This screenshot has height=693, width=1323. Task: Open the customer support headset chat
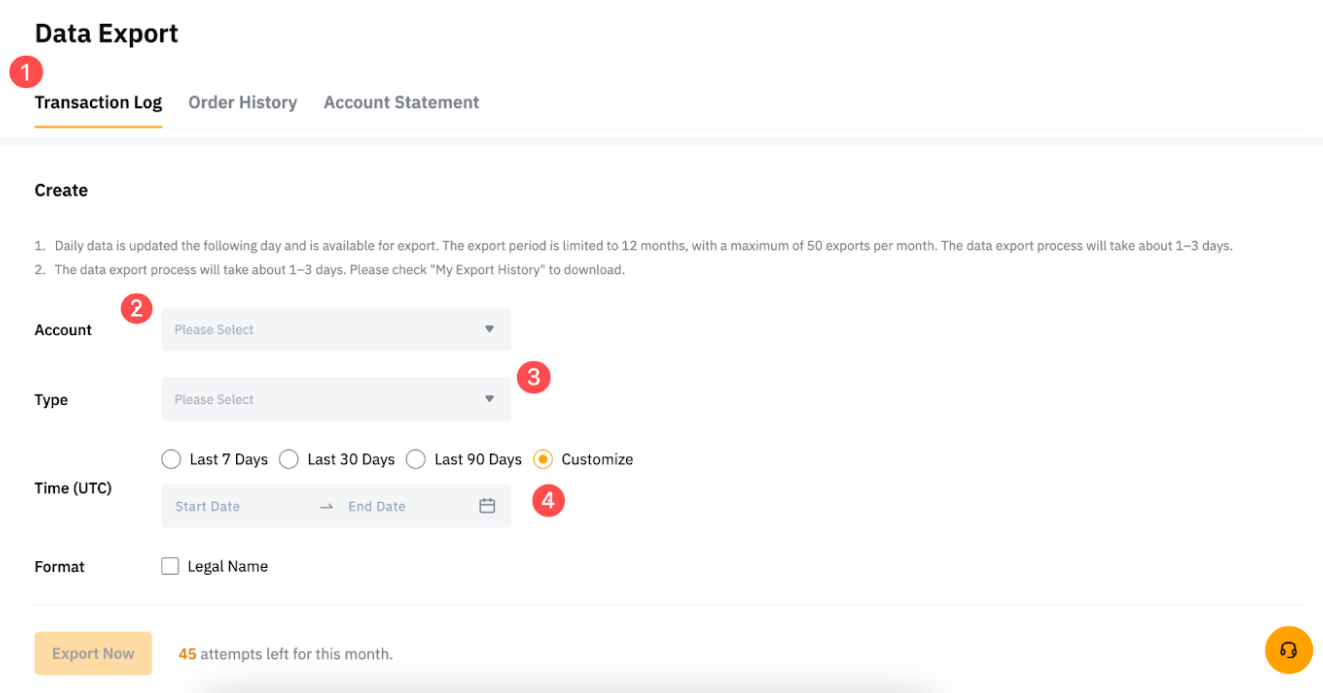tap(1288, 650)
